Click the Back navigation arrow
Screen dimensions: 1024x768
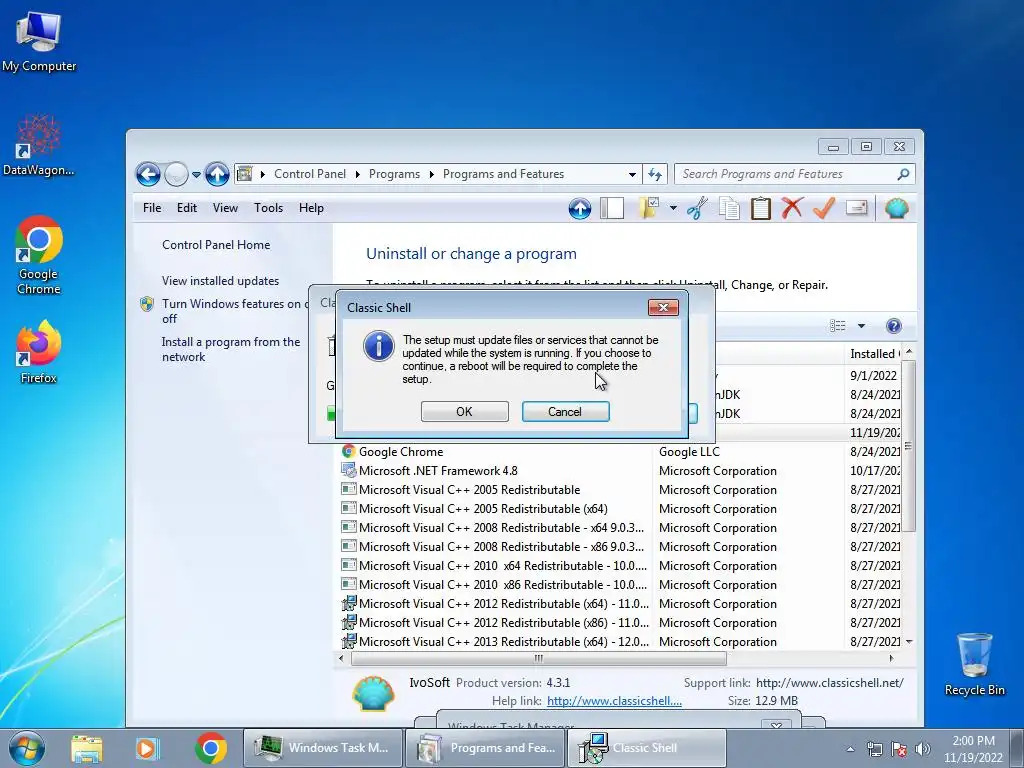[x=148, y=174]
